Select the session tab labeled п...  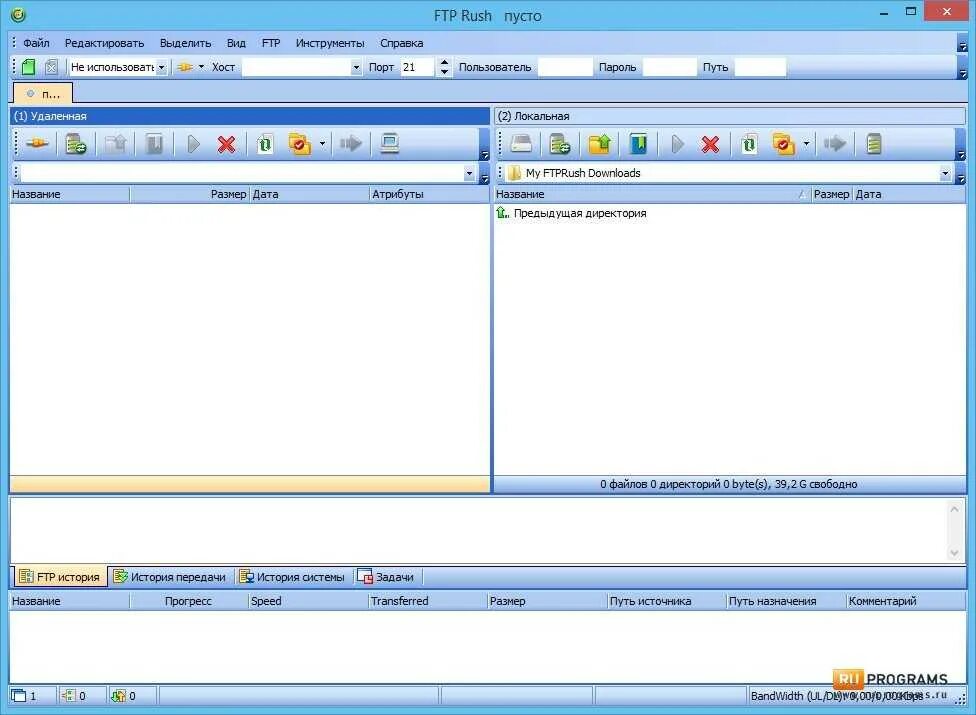pyautogui.click(x=43, y=93)
